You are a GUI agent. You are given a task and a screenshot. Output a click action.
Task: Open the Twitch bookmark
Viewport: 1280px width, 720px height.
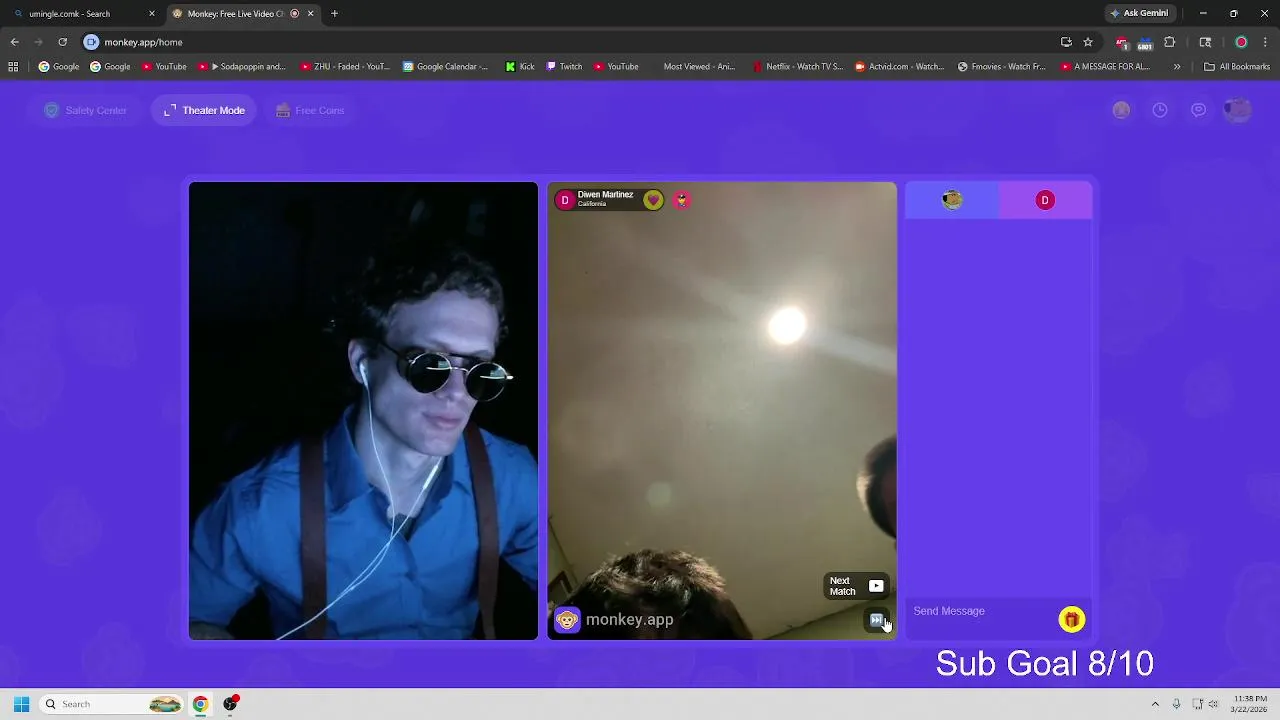point(564,67)
